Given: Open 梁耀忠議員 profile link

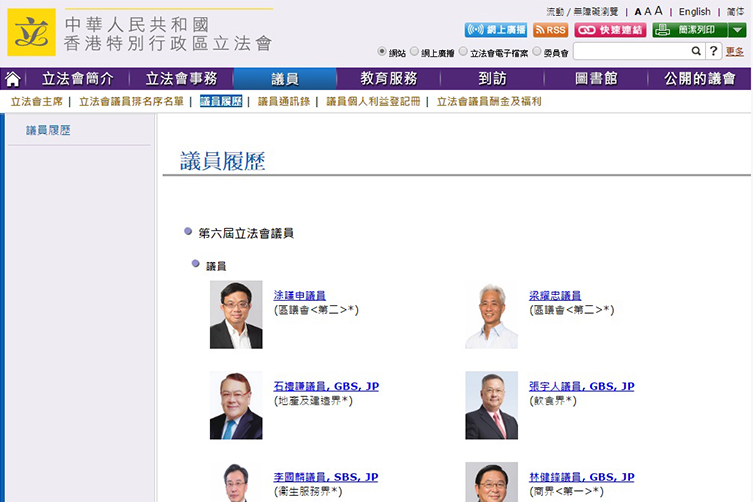Looking at the screenshot, I should (555, 296).
